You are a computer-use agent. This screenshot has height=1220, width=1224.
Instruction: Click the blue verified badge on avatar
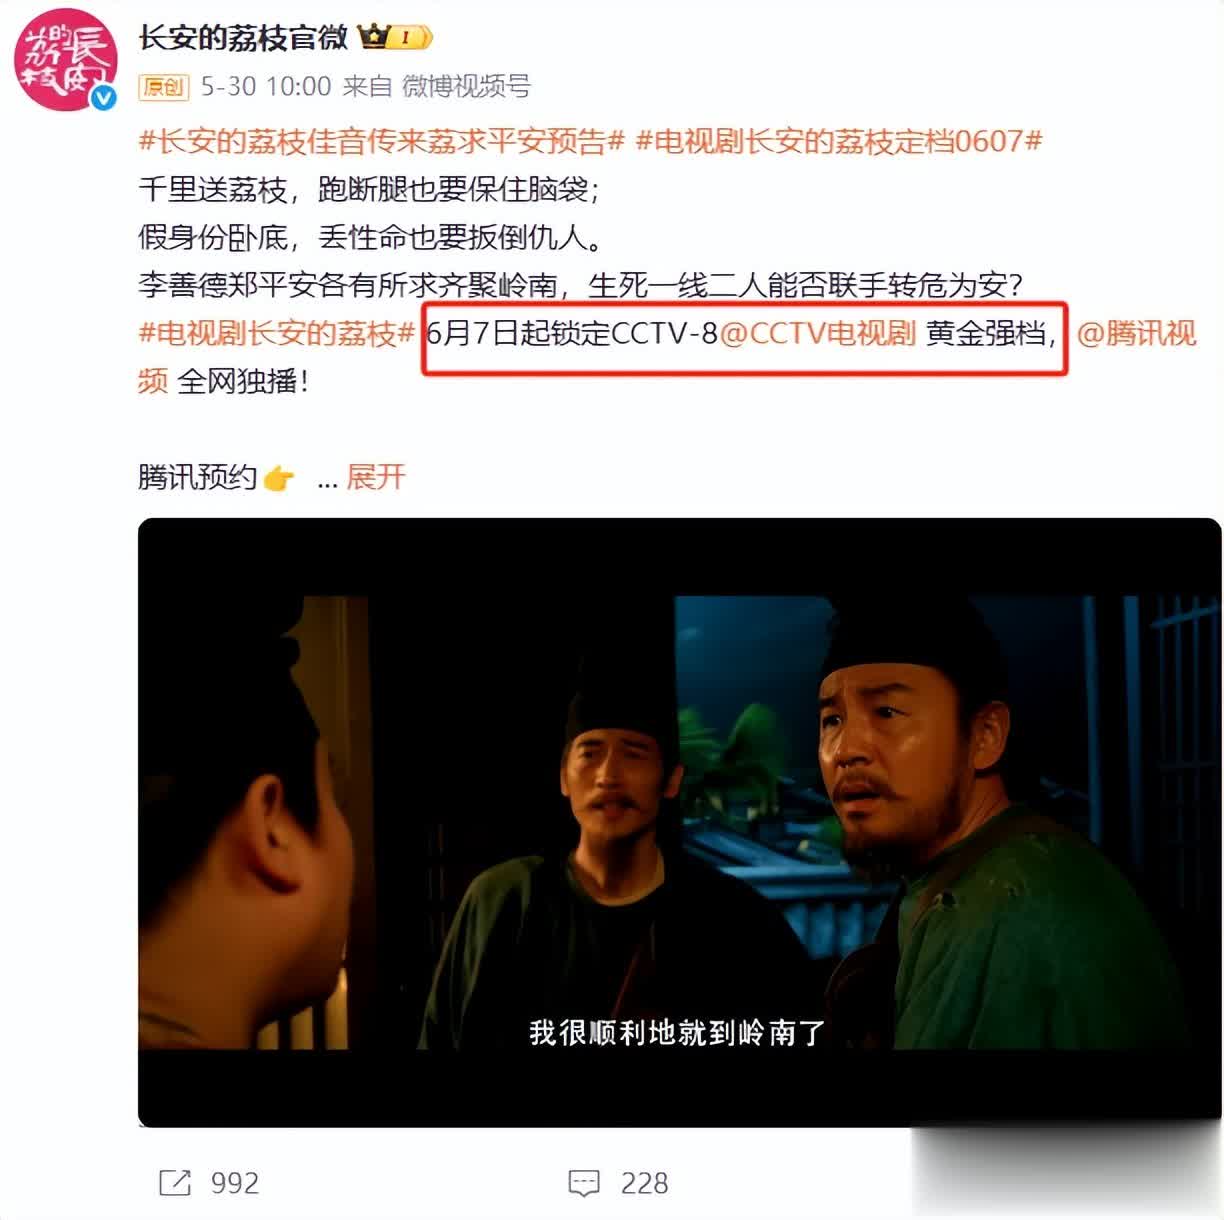click(x=104, y=97)
